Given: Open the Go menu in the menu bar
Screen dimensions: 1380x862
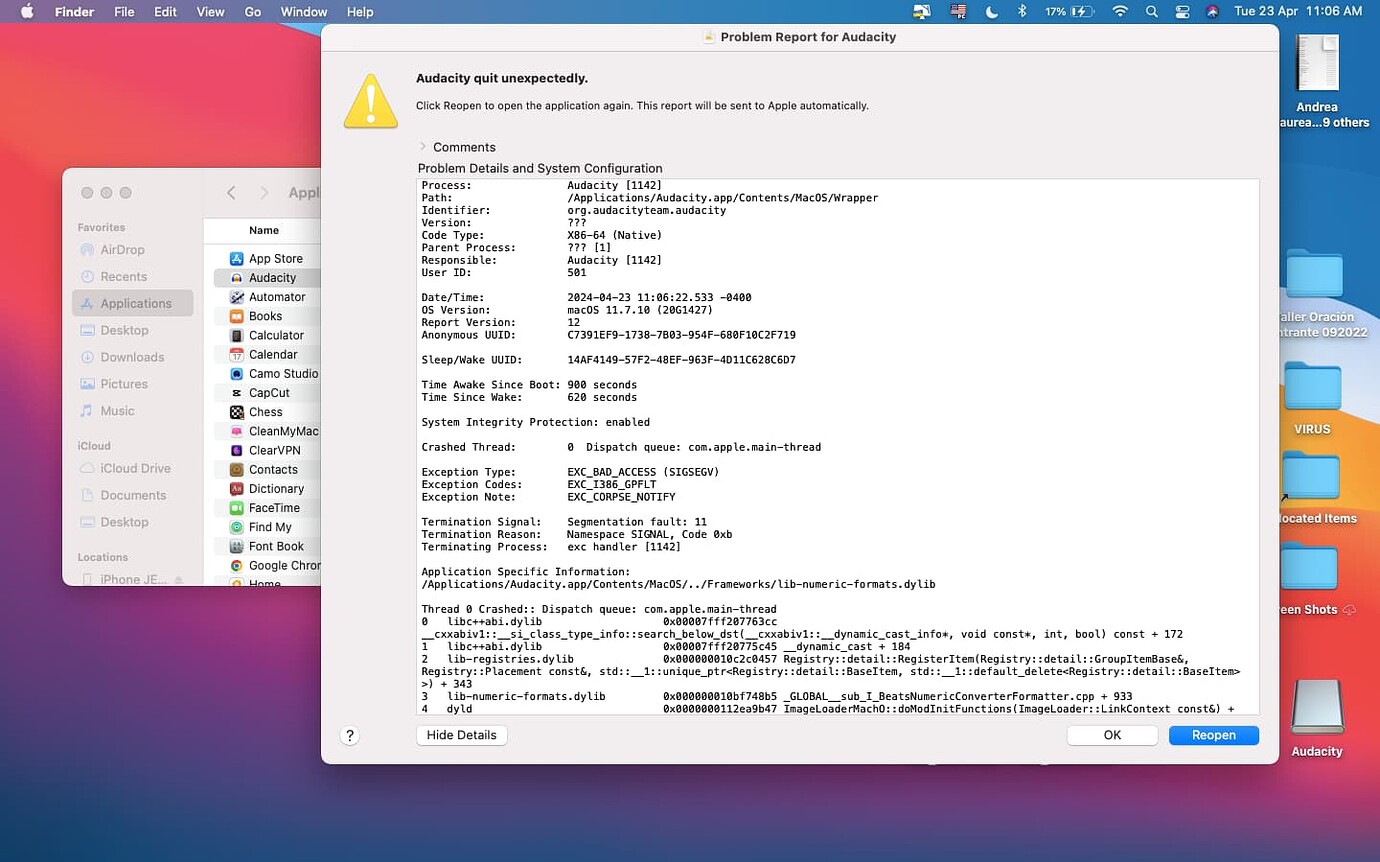Looking at the screenshot, I should pyautogui.click(x=252, y=12).
